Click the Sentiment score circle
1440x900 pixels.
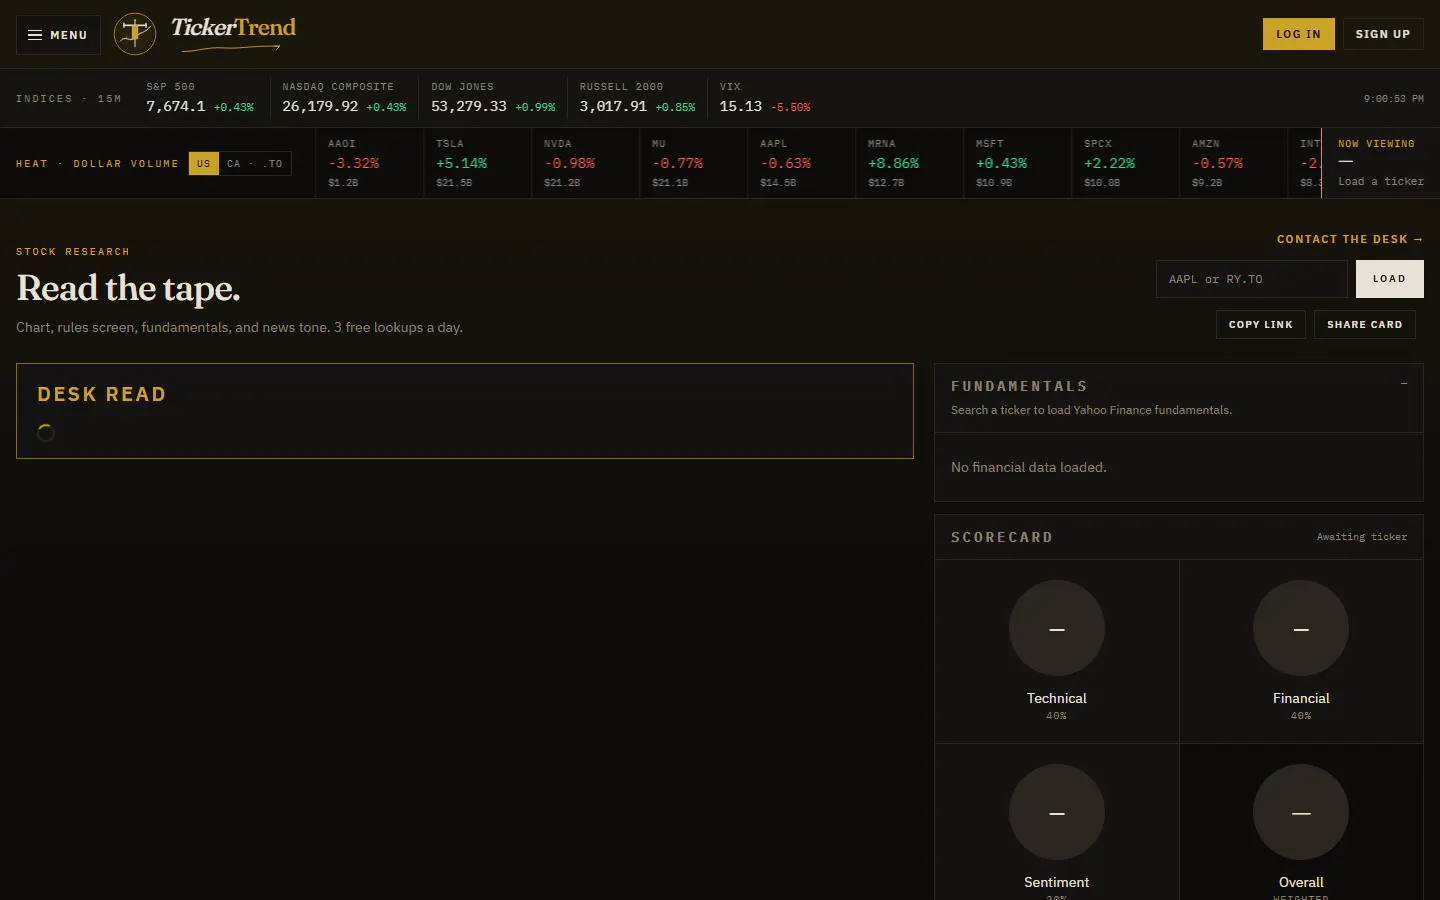[1057, 812]
